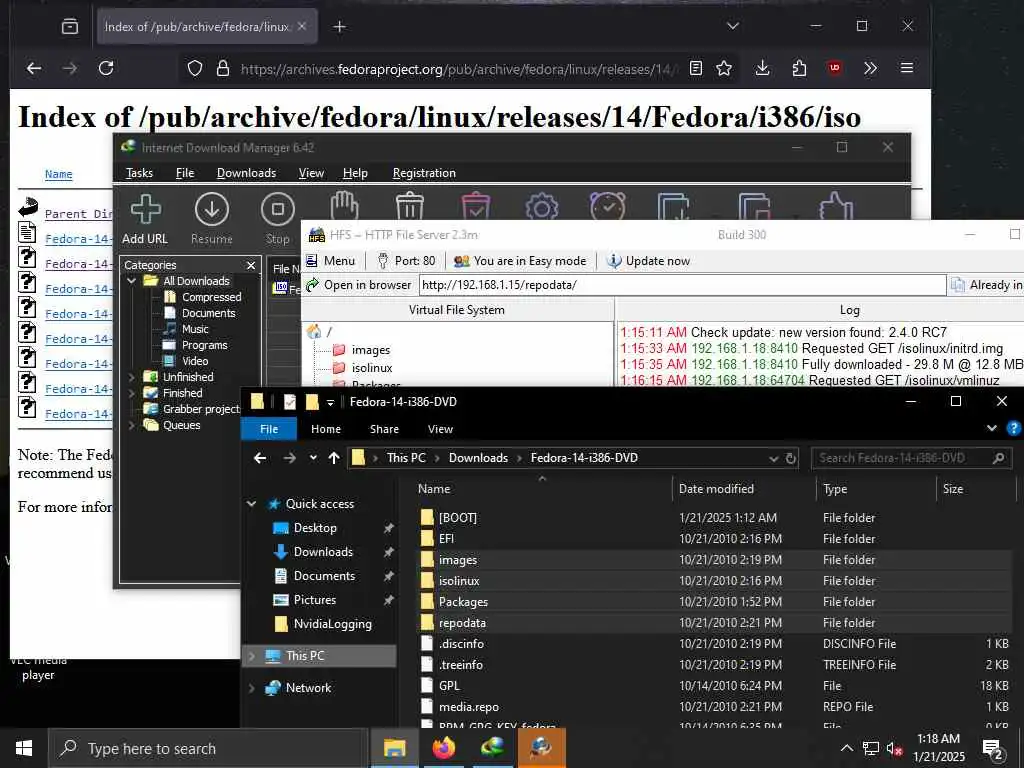
Task: Click Add URL in Internet Download Manager
Action: [145, 220]
